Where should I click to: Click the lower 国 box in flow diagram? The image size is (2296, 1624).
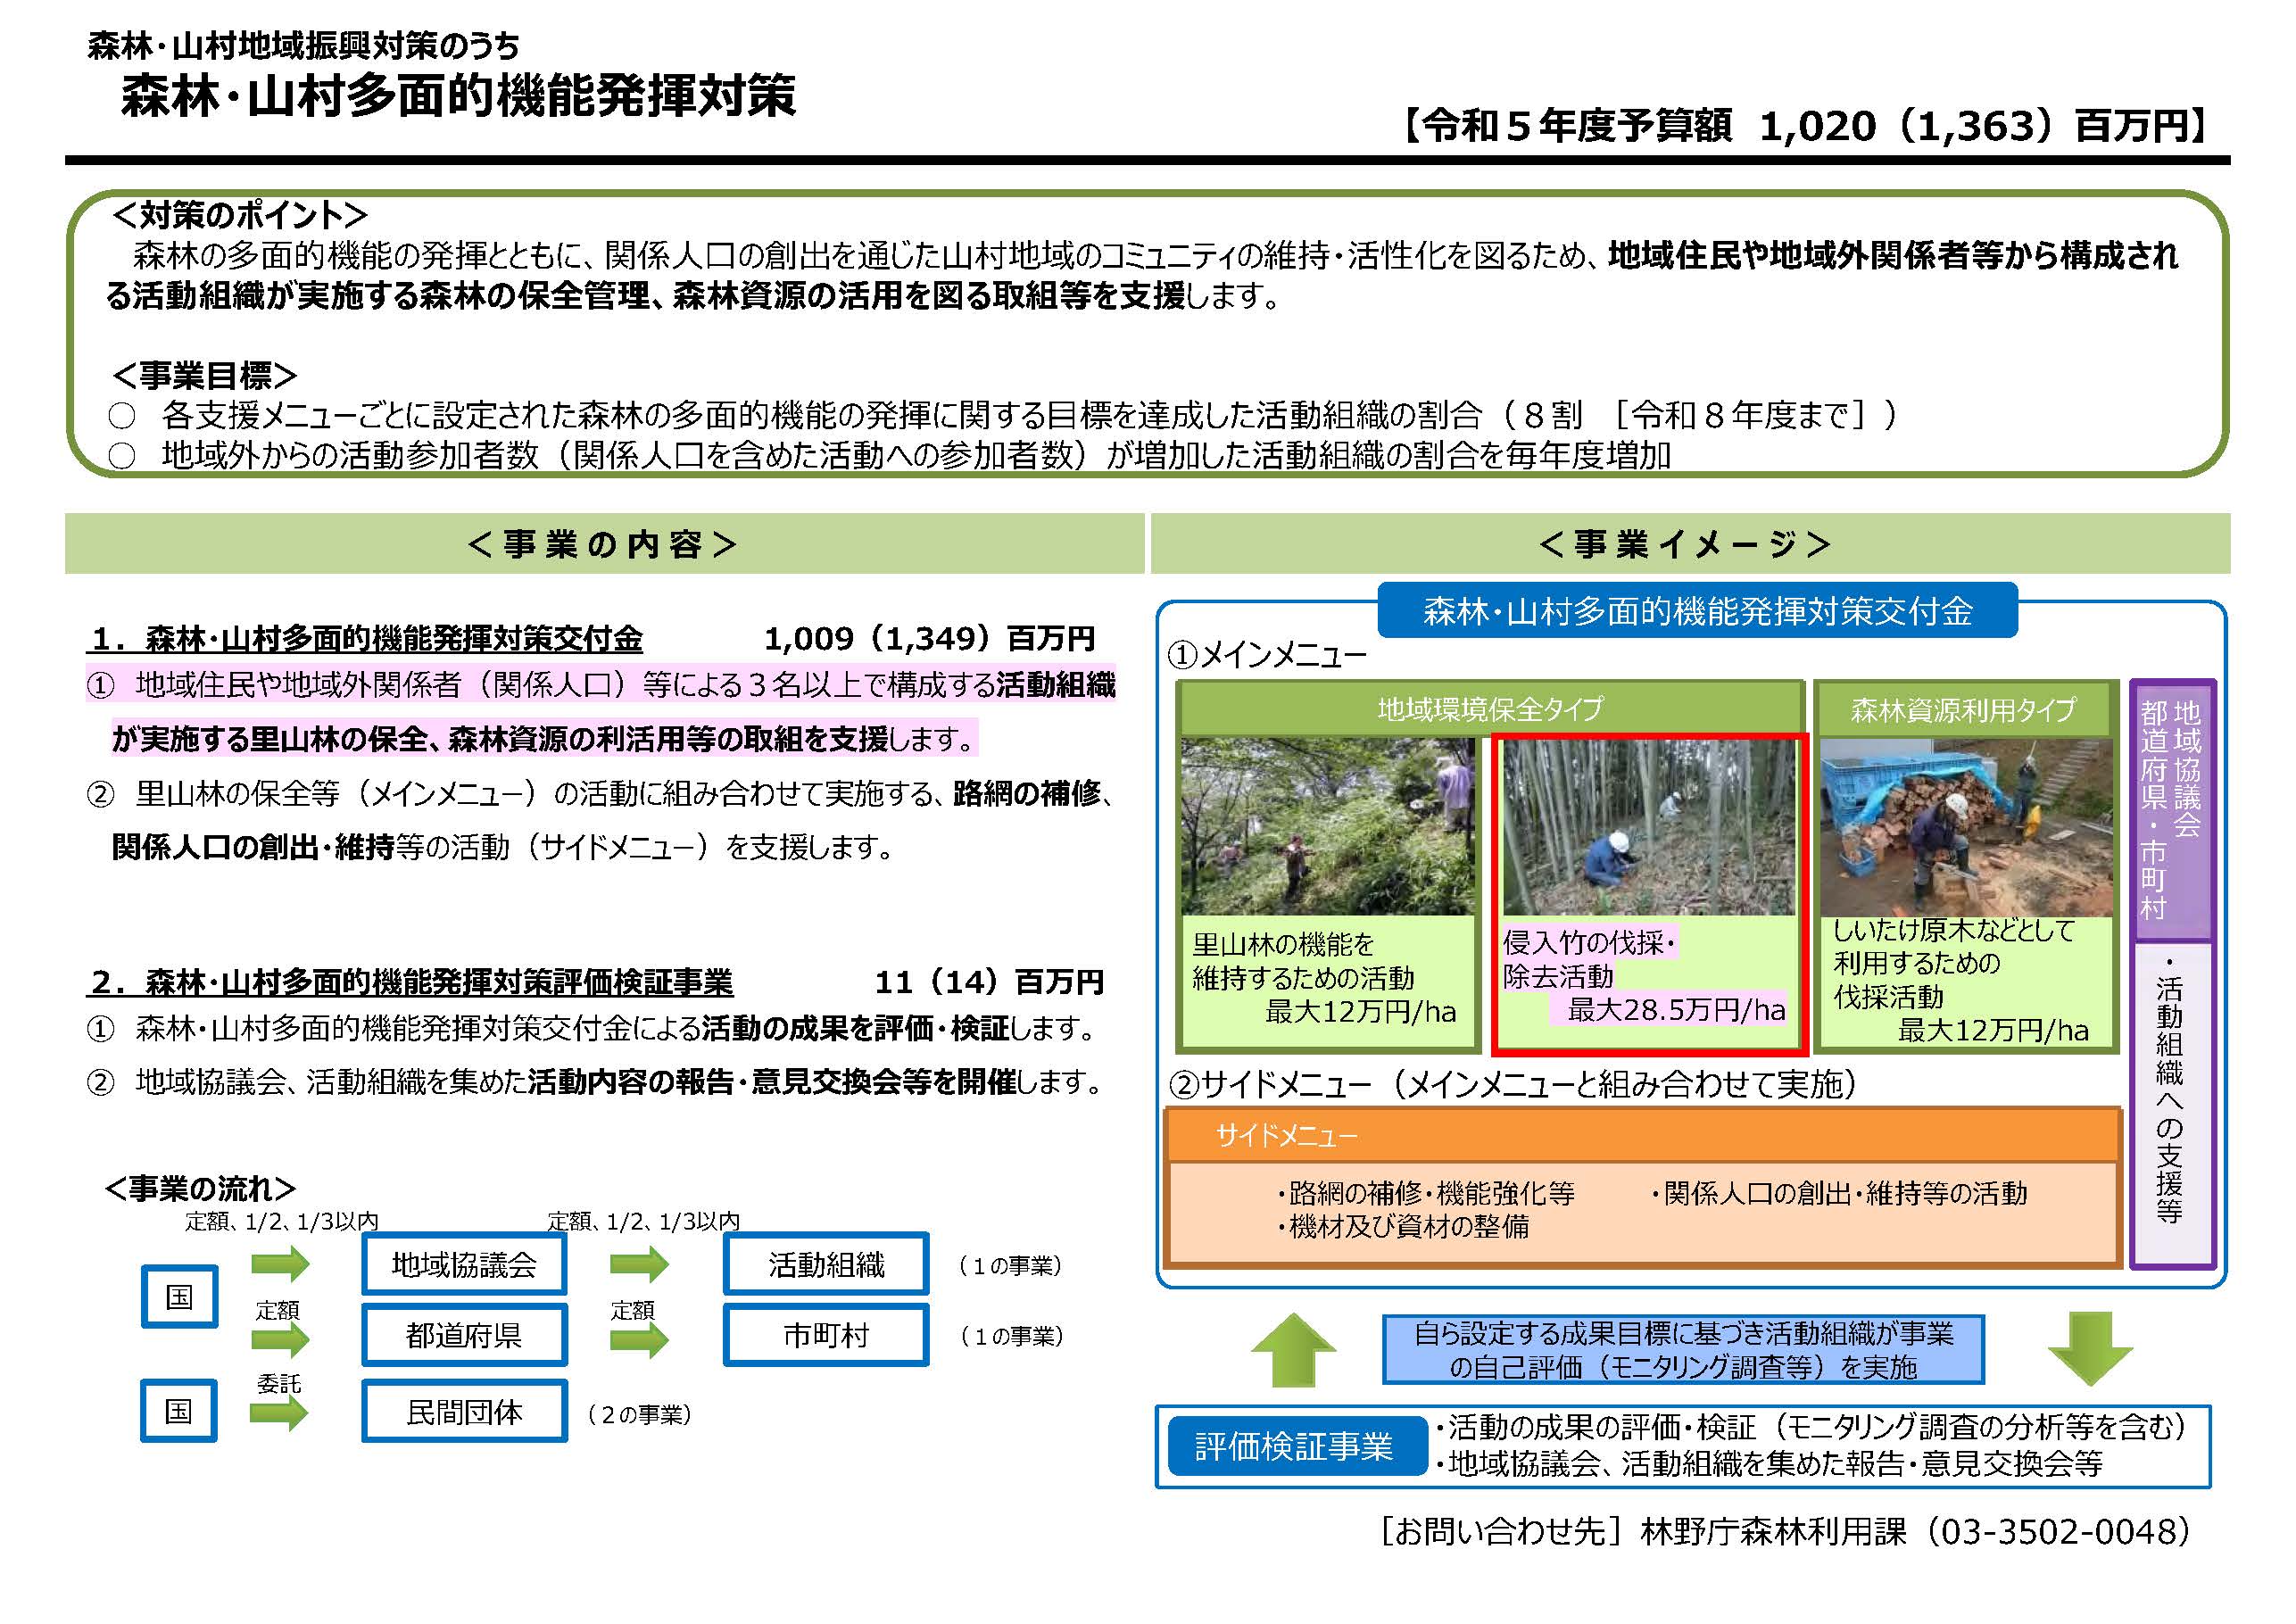tap(179, 1411)
